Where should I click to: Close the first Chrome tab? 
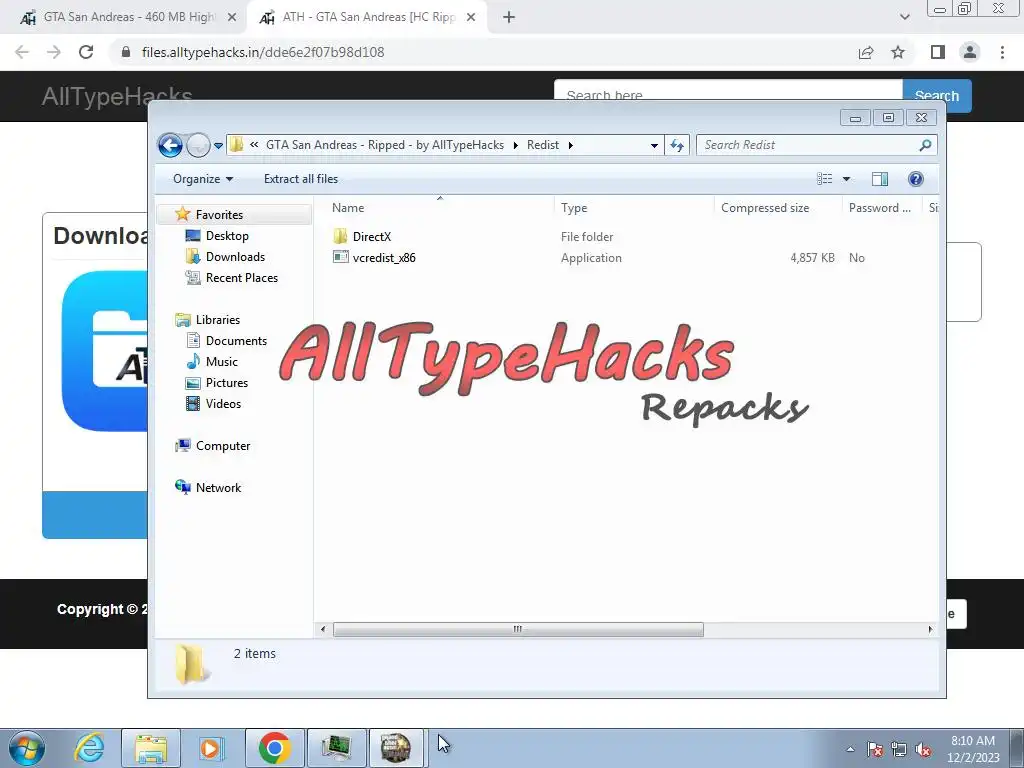tap(232, 18)
